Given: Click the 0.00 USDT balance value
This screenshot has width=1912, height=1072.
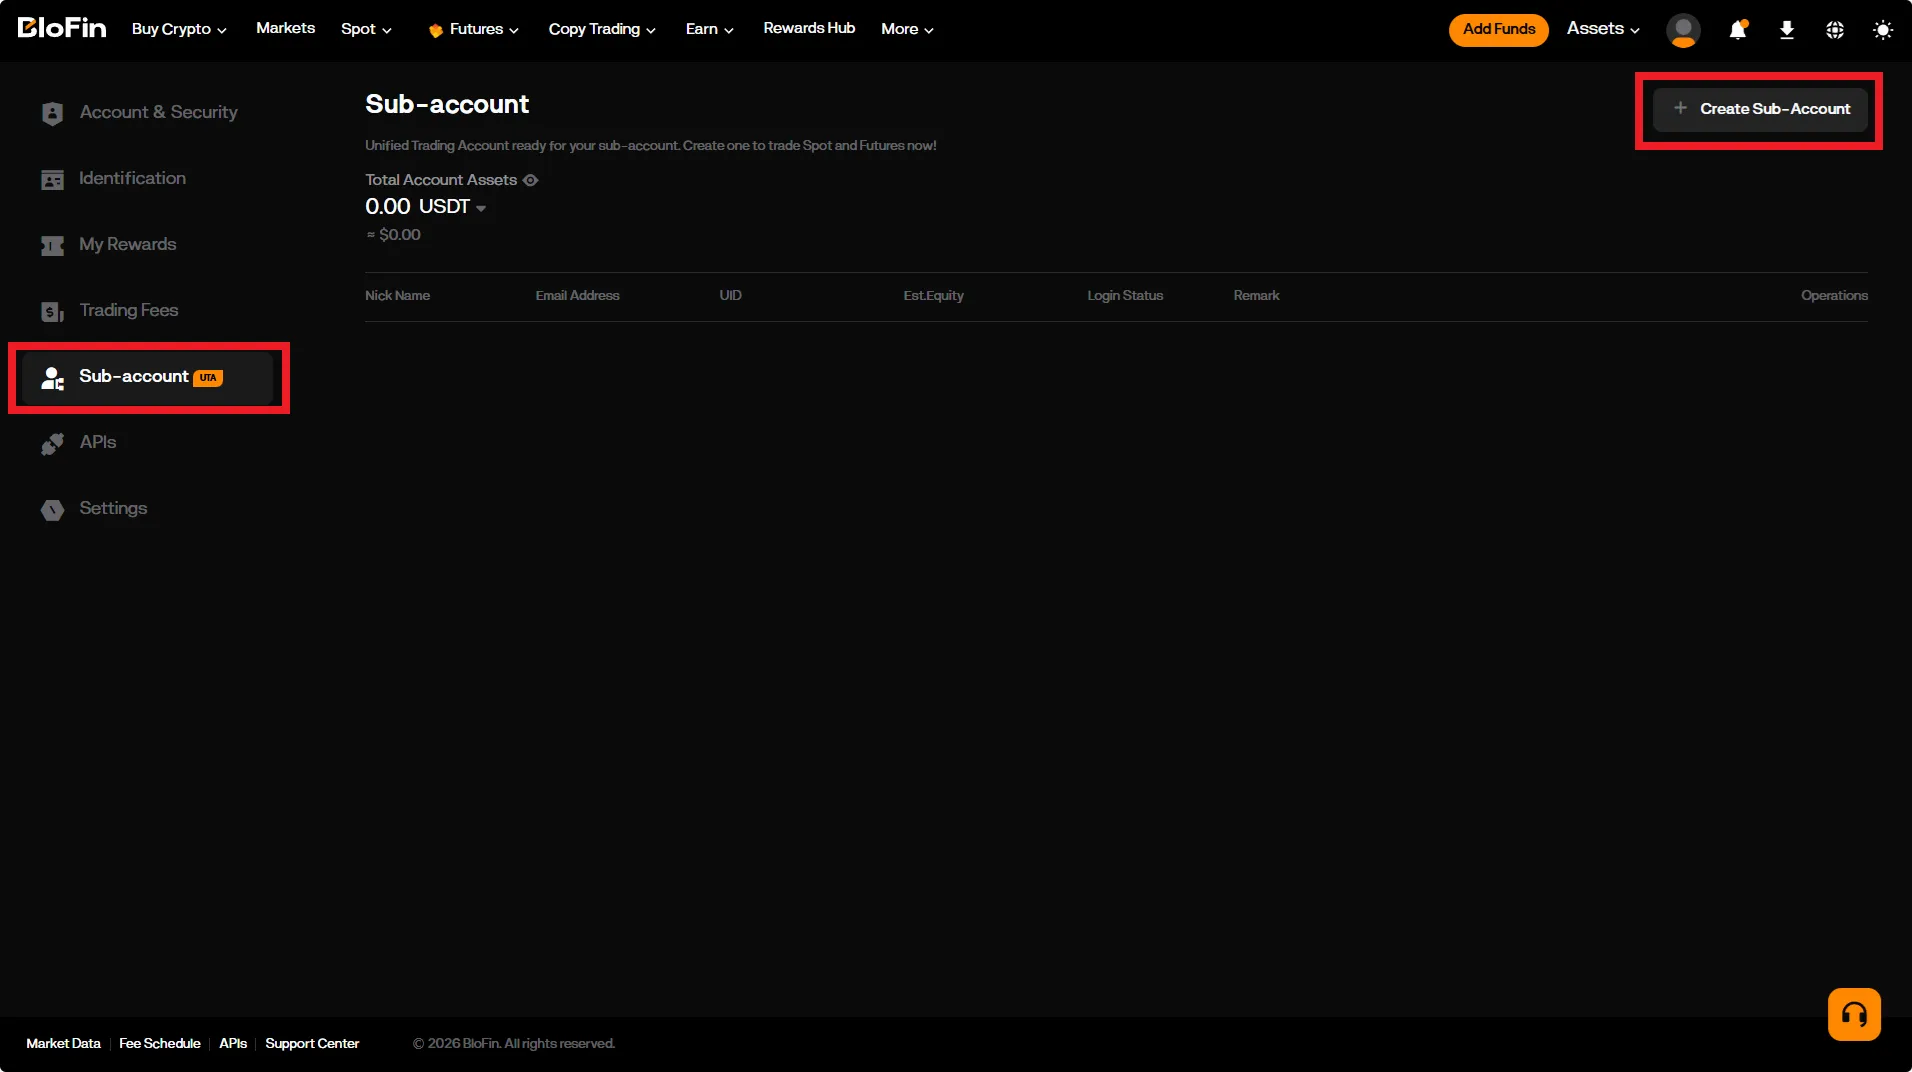Looking at the screenshot, I should [417, 207].
